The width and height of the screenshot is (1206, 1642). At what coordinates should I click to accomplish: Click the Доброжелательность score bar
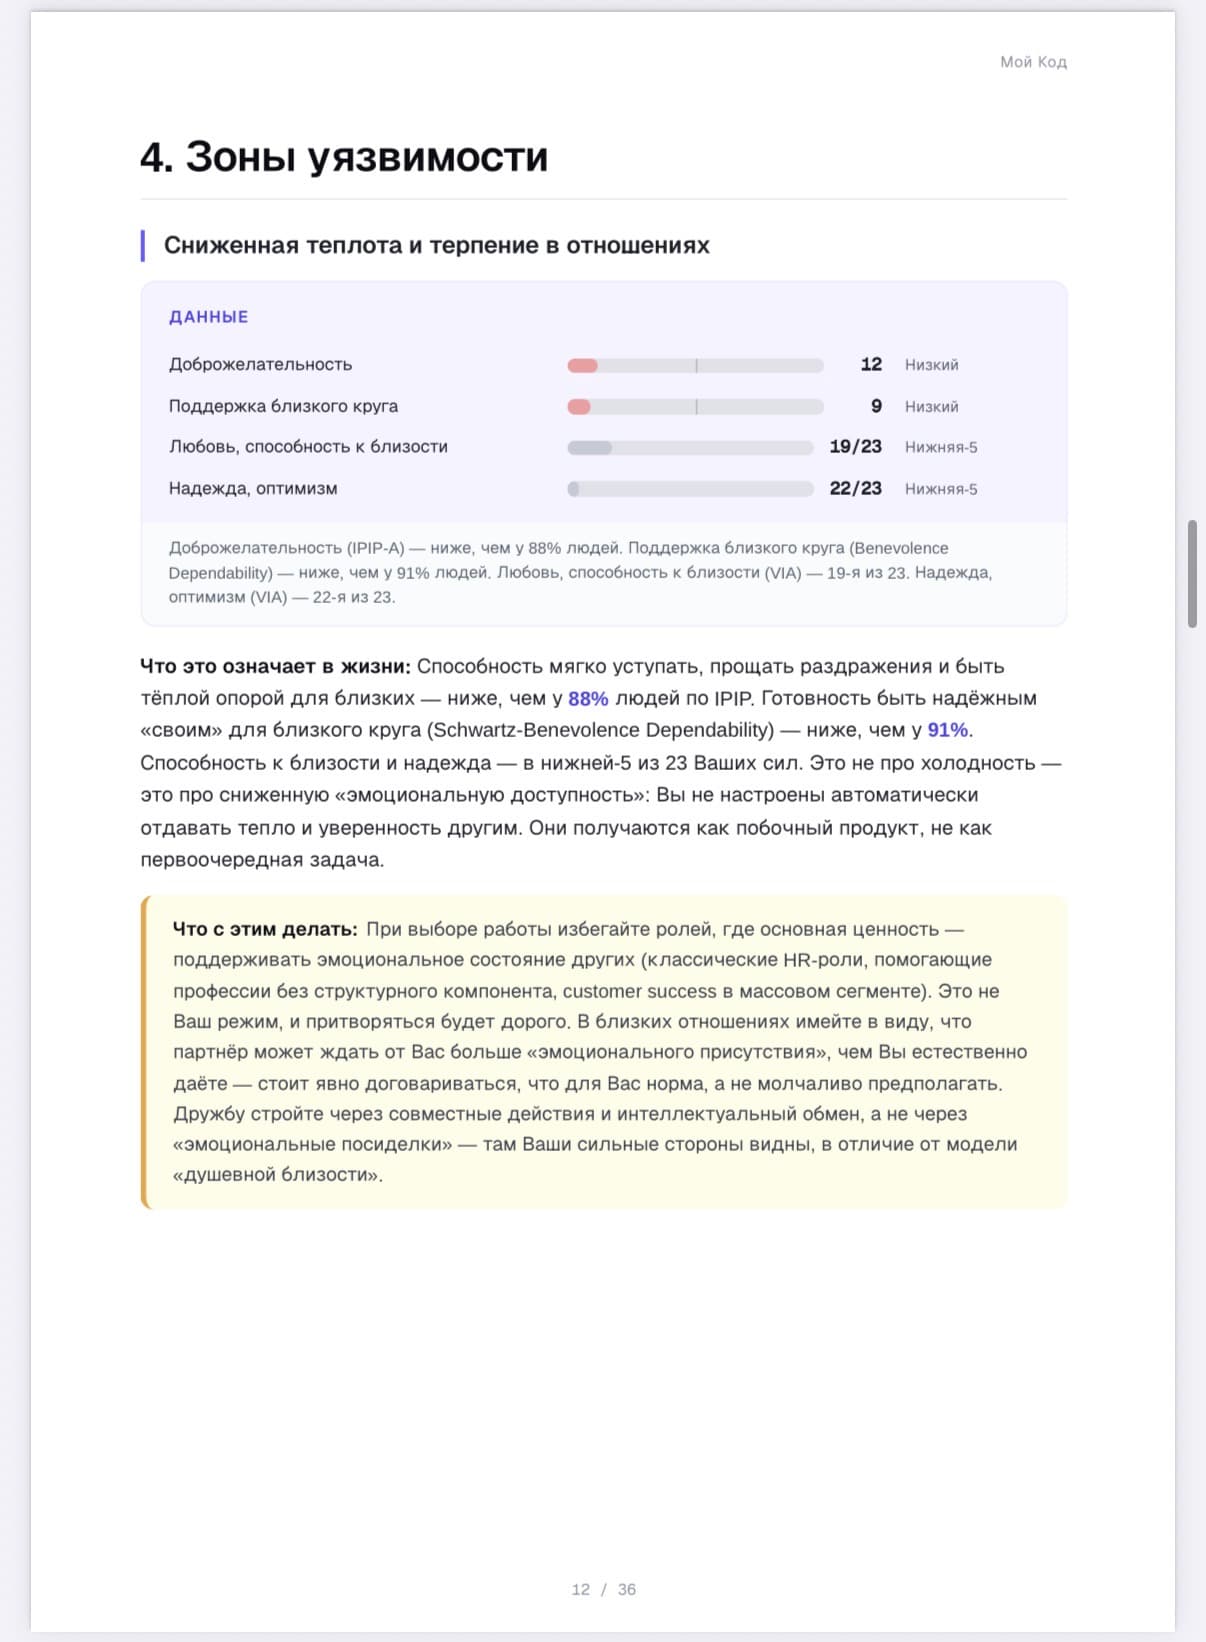coord(695,365)
